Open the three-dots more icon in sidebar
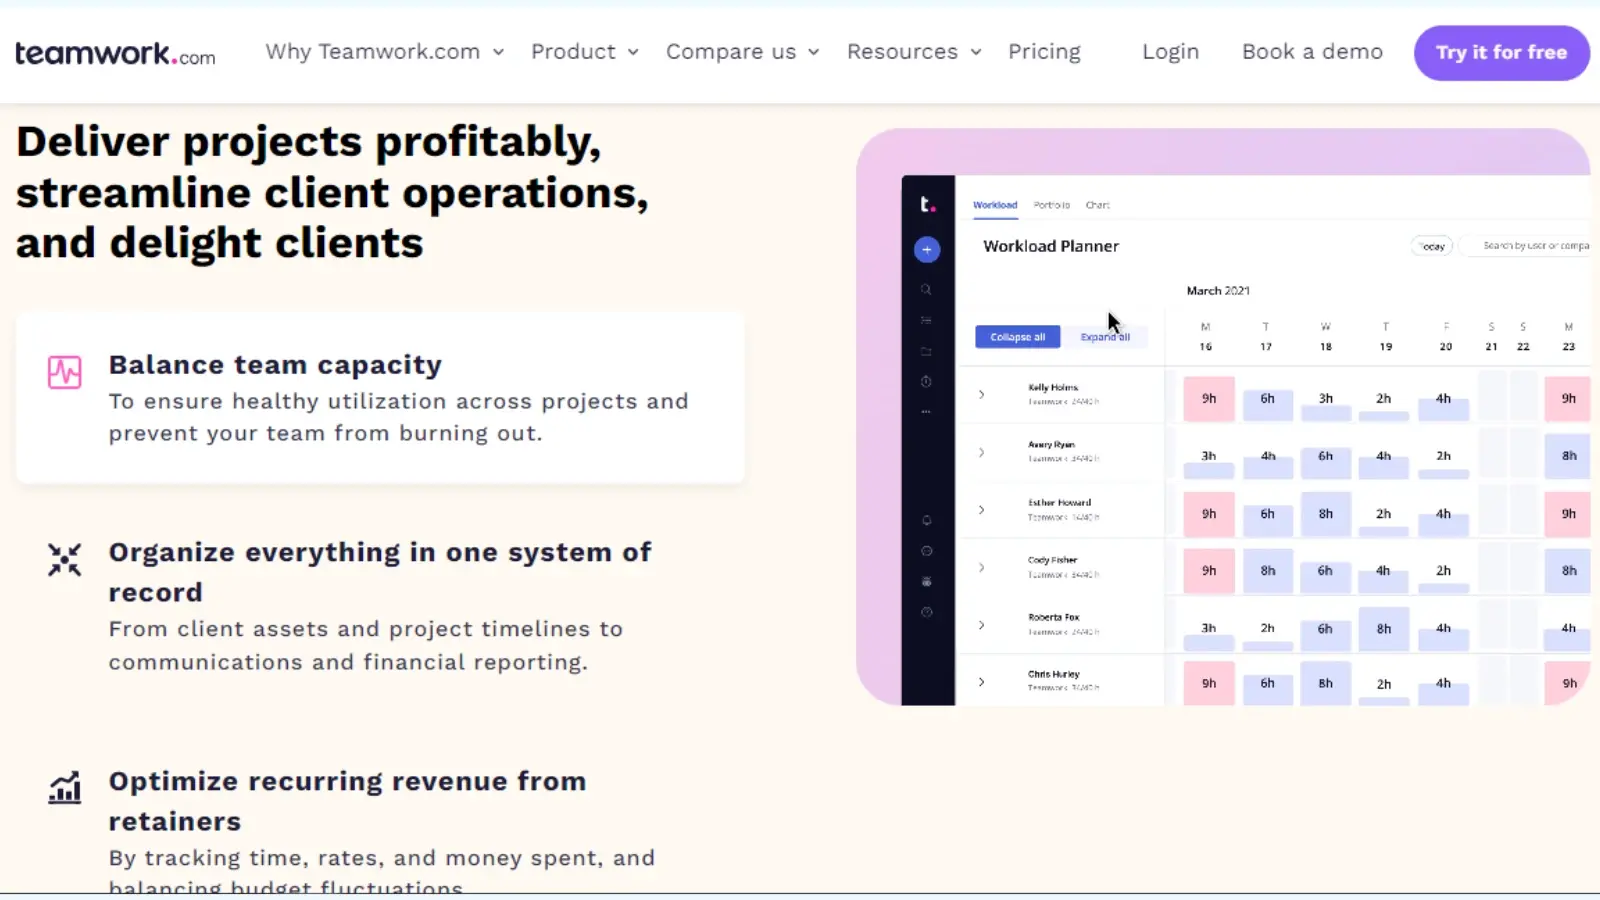Screen dimensions: 1600x900 [x=926, y=411]
